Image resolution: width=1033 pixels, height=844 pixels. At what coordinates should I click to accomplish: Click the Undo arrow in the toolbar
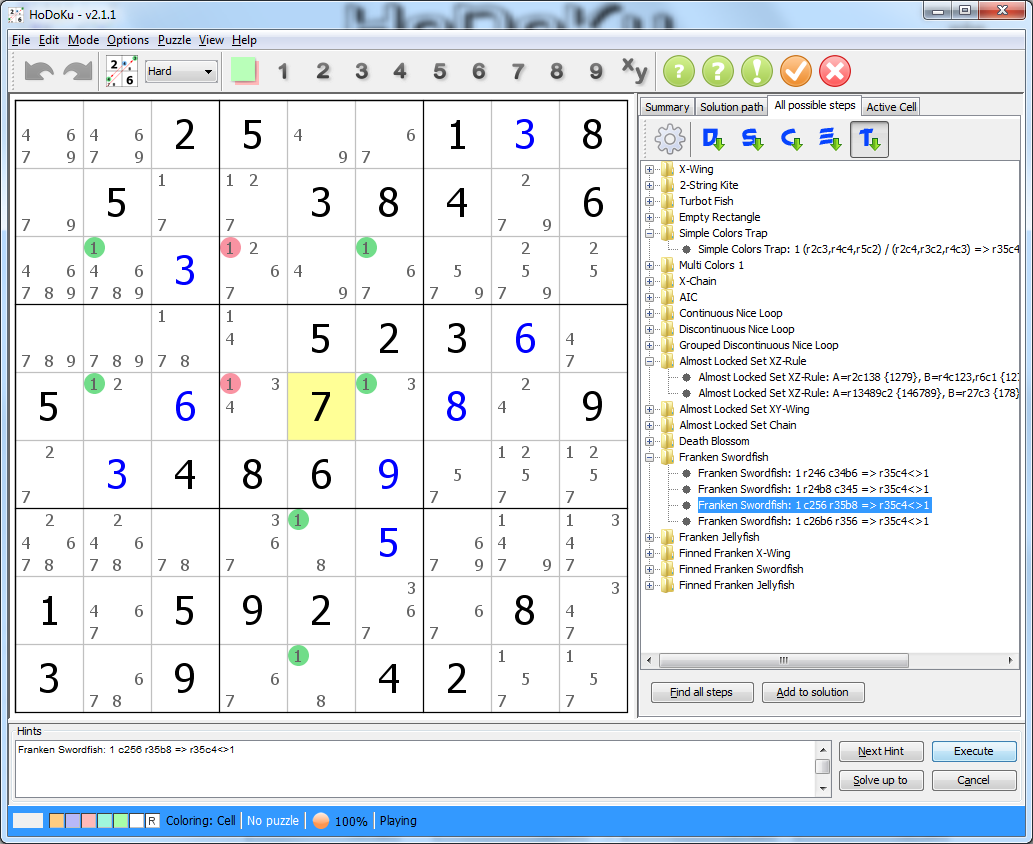(39, 72)
